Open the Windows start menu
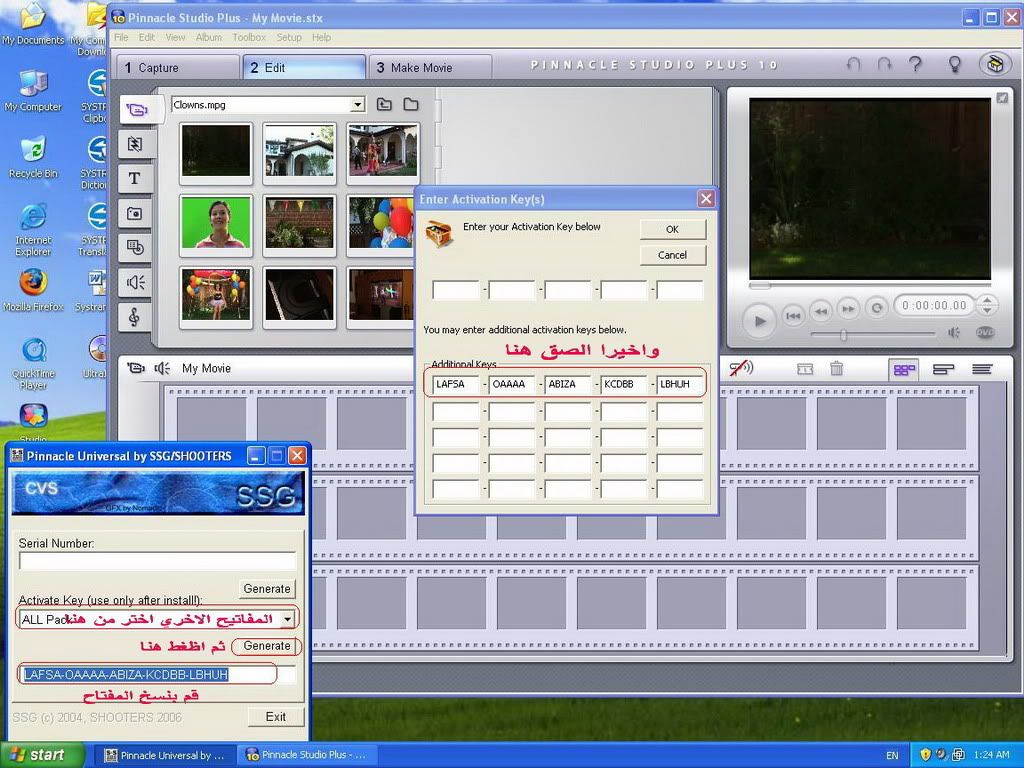This screenshot has width=1024, height=768. point(42,755)
